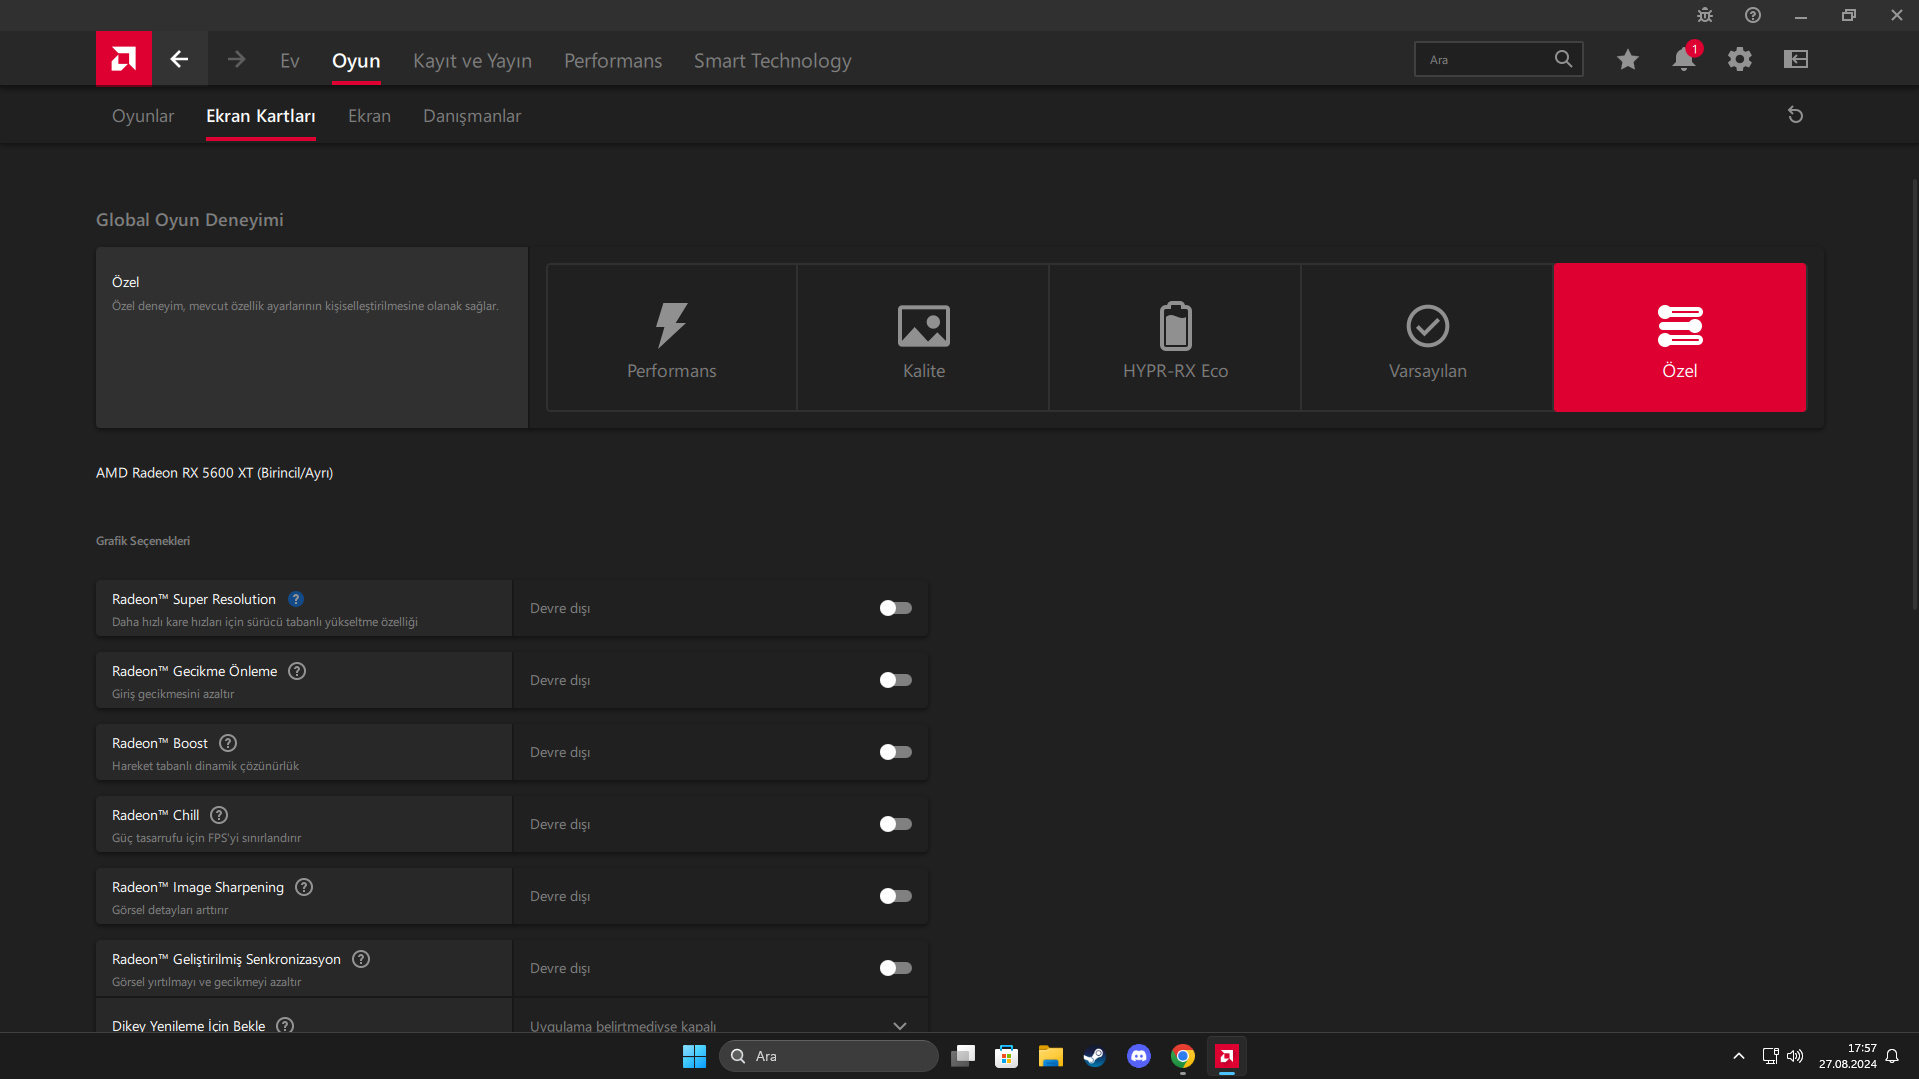Select the Kalite profile tile

pos(923,338)
